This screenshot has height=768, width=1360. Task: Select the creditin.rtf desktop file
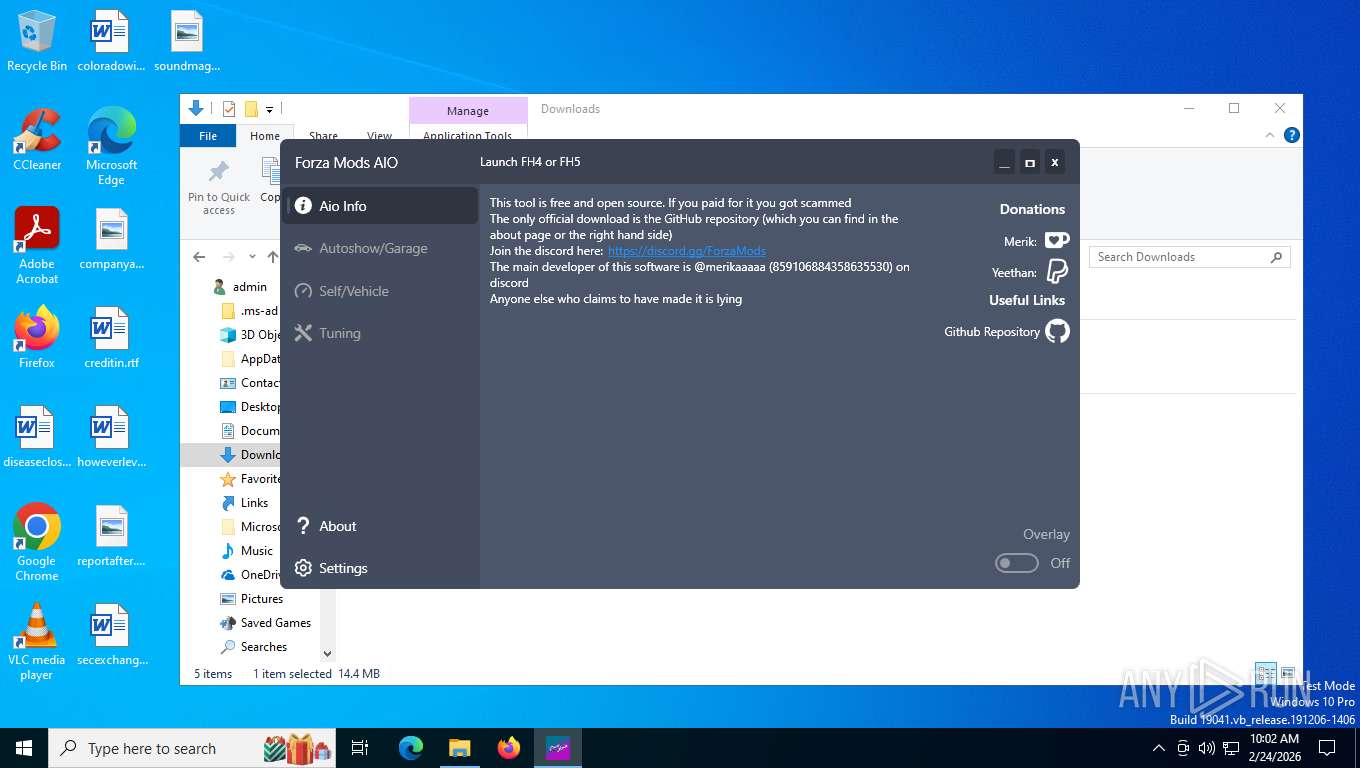[111, 338]
